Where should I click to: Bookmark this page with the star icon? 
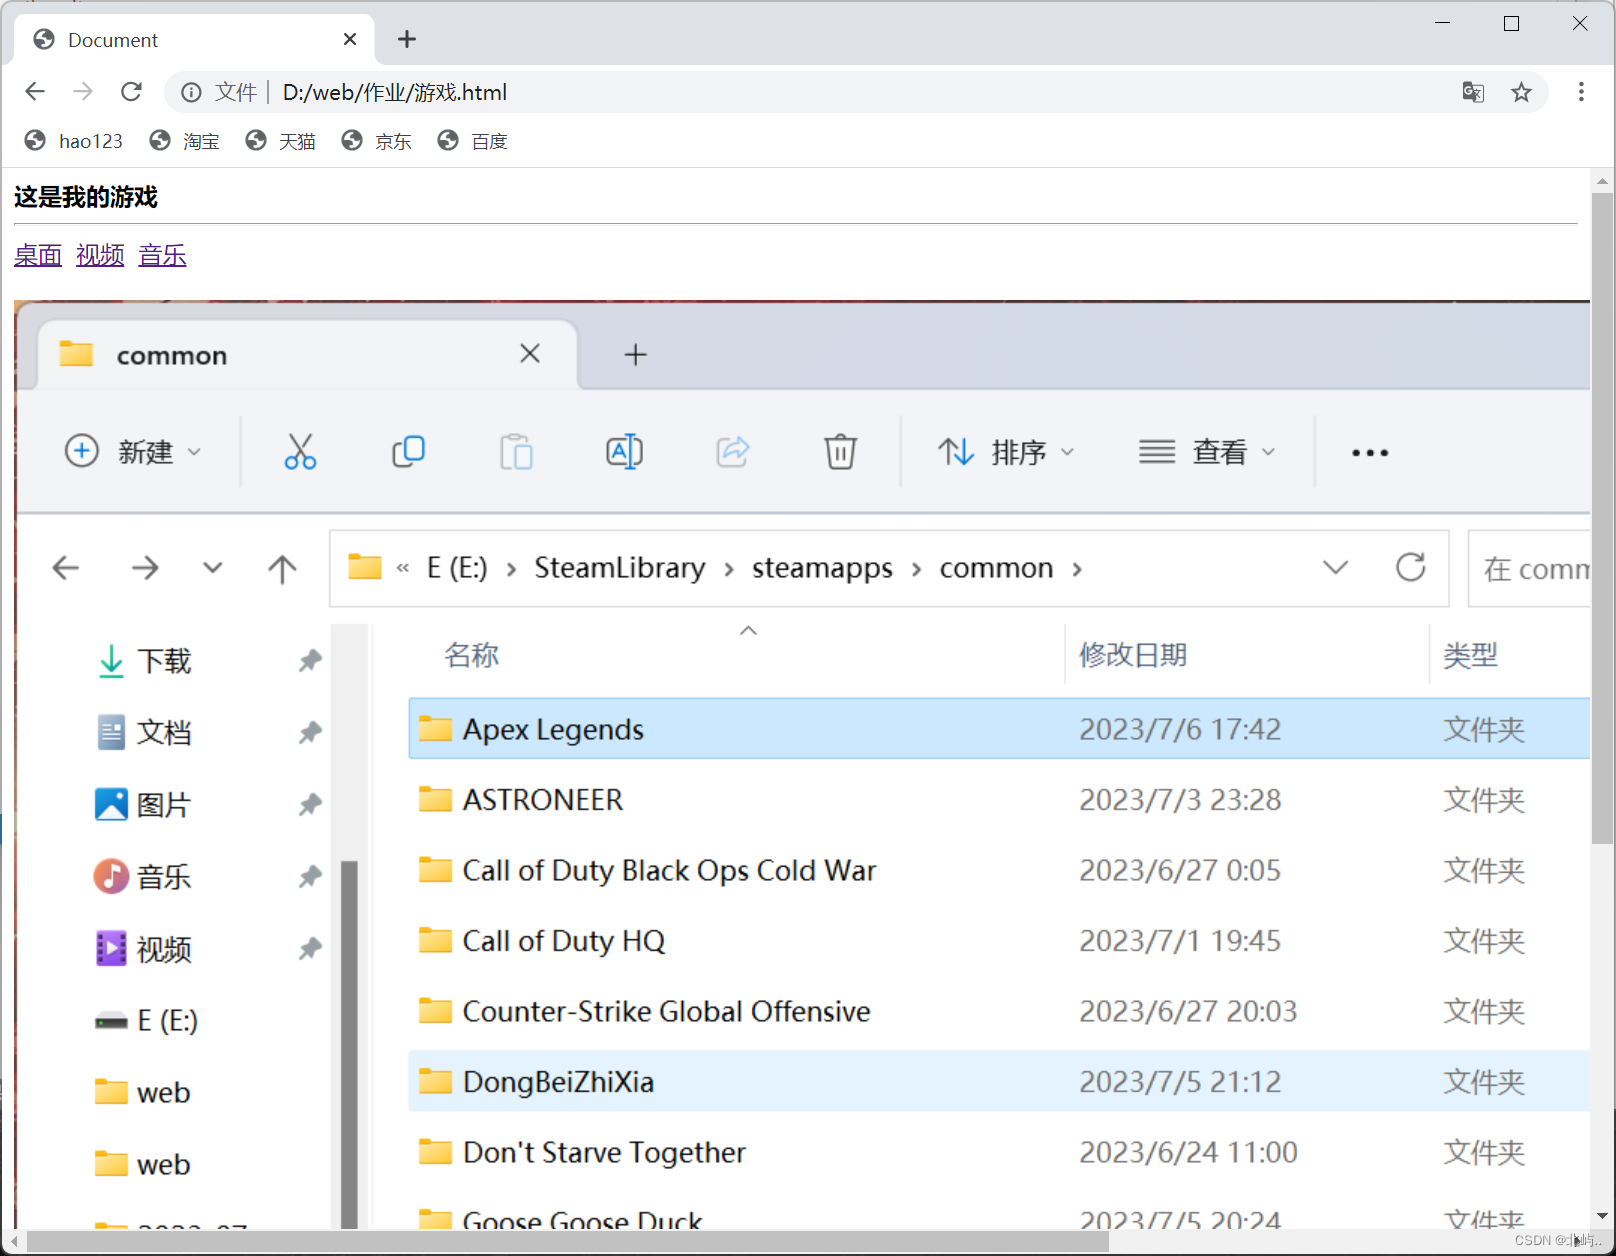pyautogui.click(x=1521, y=92)
